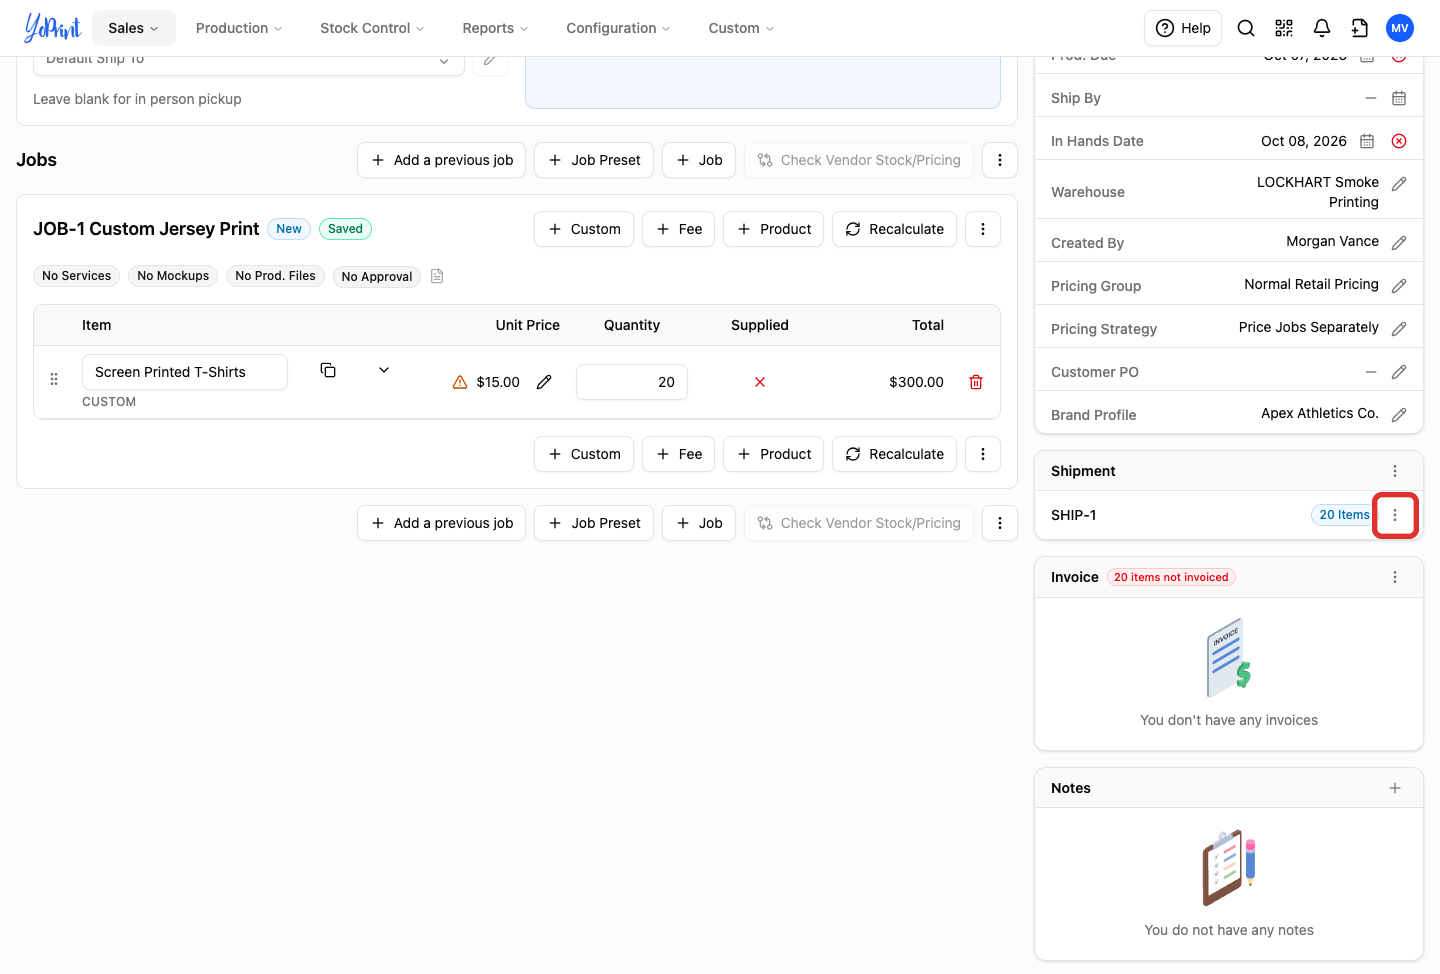This screenshot has height=974, width=1440.
Task: Clear the In Hands Date
Action: pyautogui.click(x=1399, y=141)
